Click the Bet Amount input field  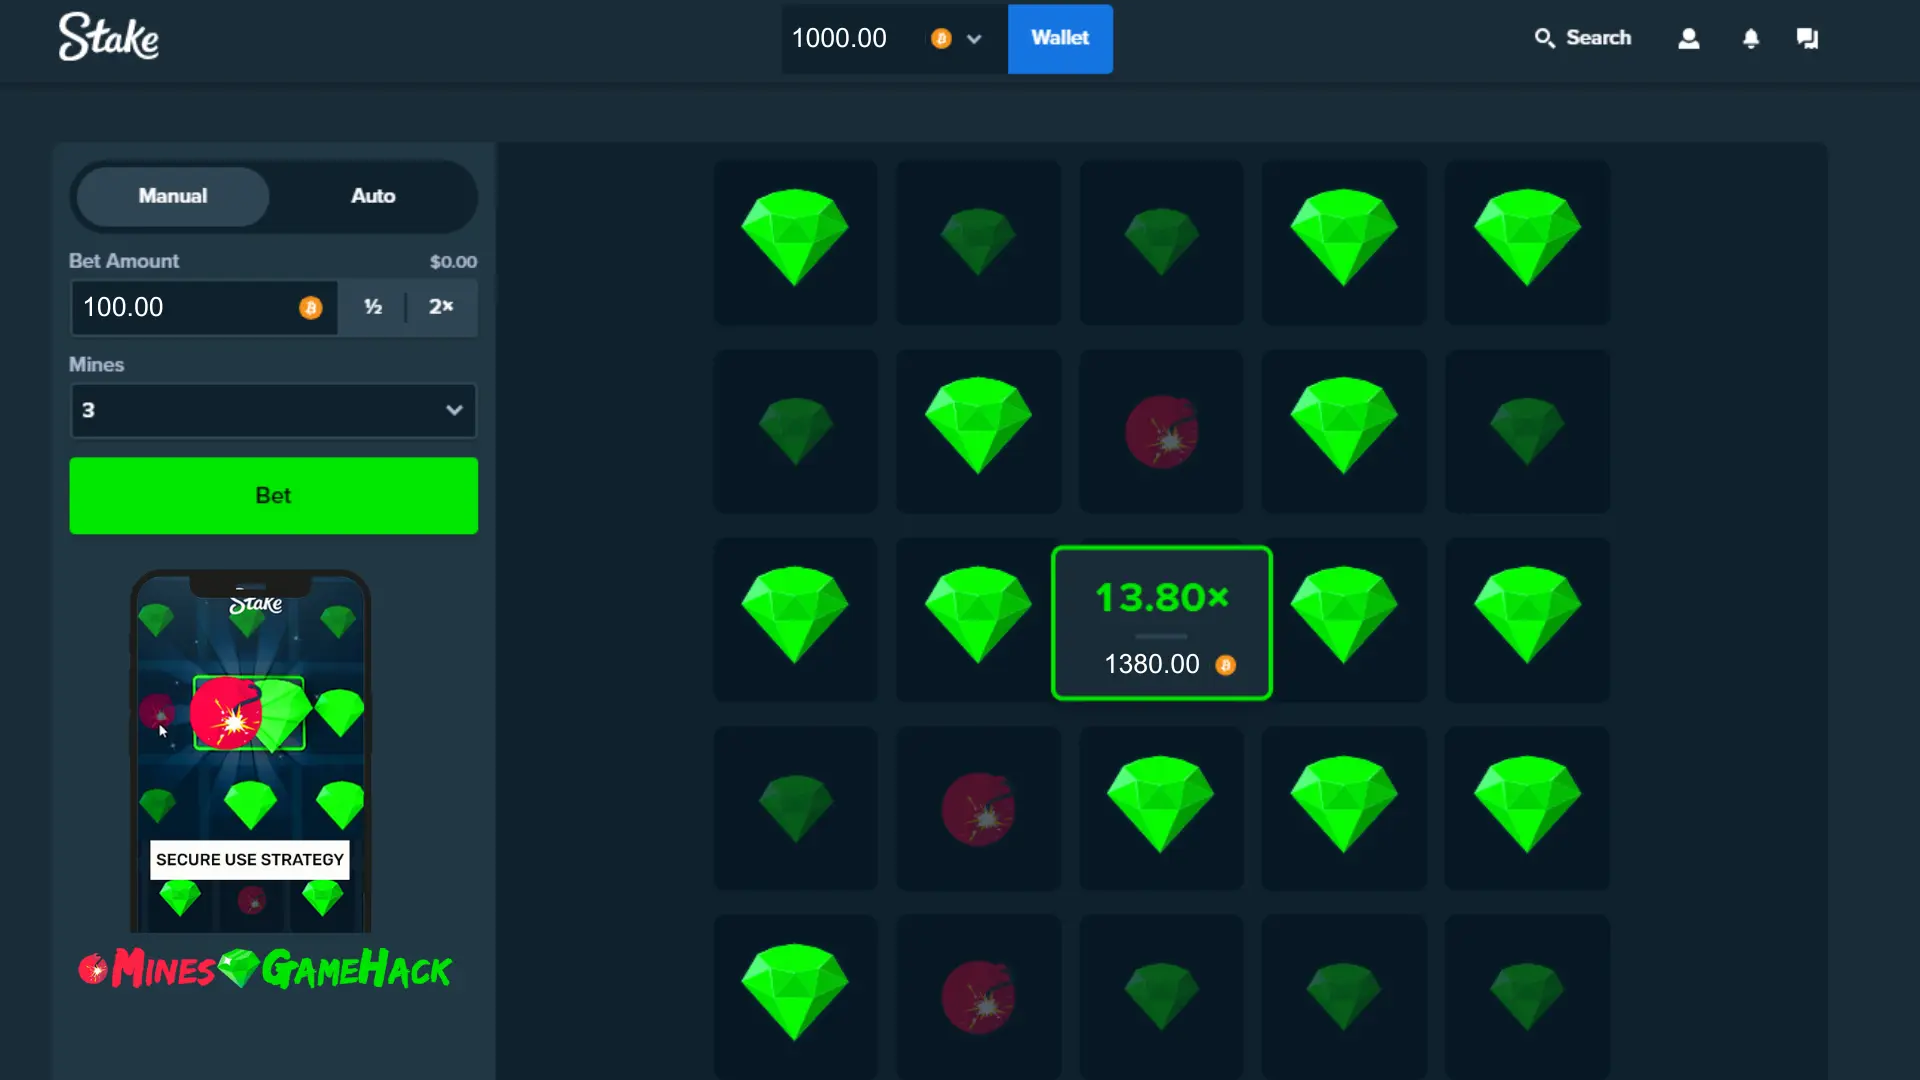pyautogui.click(x=190, y=308)
